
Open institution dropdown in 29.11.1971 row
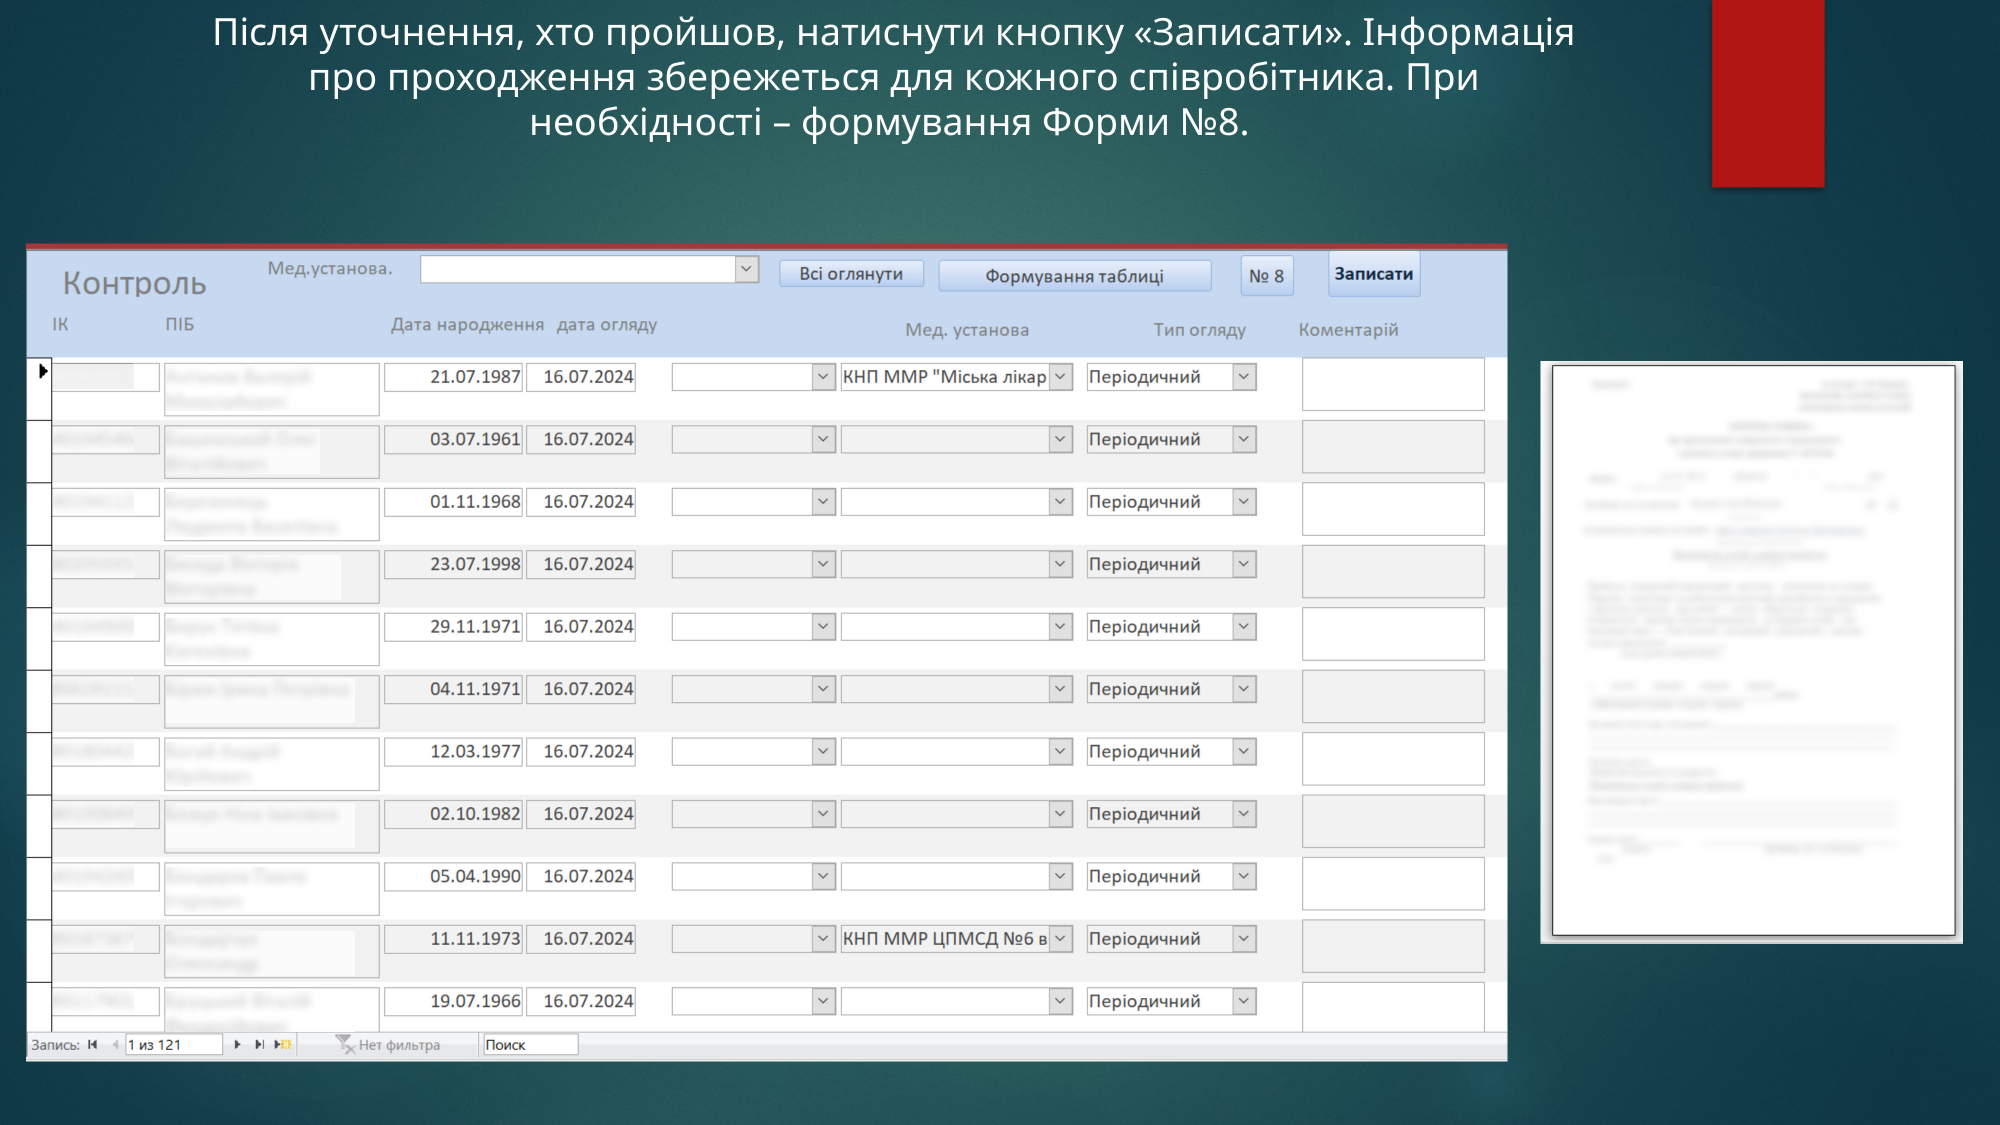point(1061,627)
